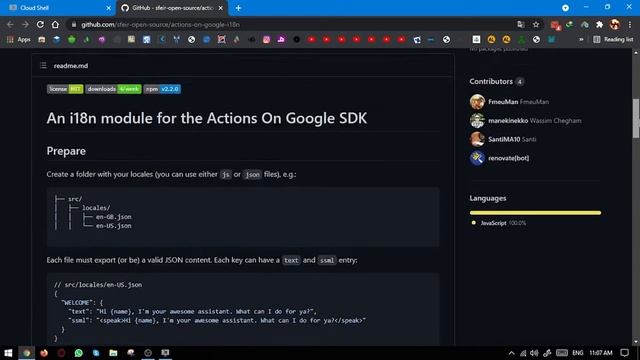The image size is (640, 360).
Task: Open the browser home page
Action: (55, 24)
